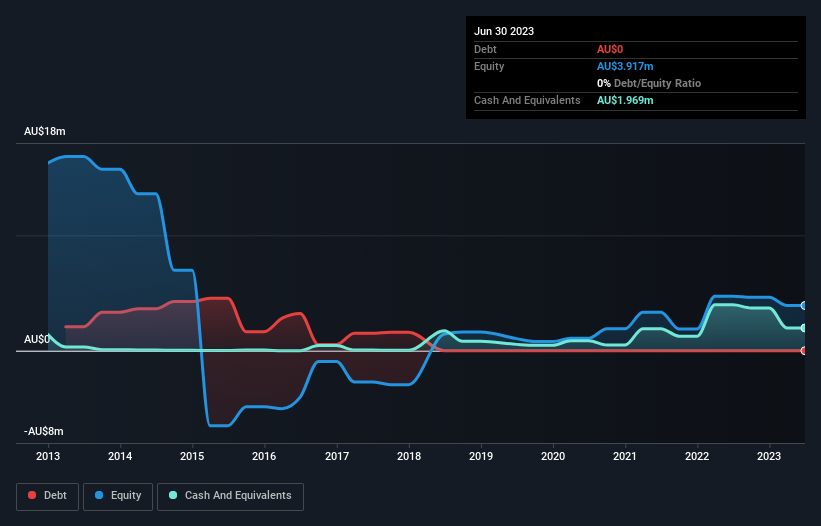Click the Equity row label in tooltip
This screenshot has width=821, height=526.
(x=489, y=66)
